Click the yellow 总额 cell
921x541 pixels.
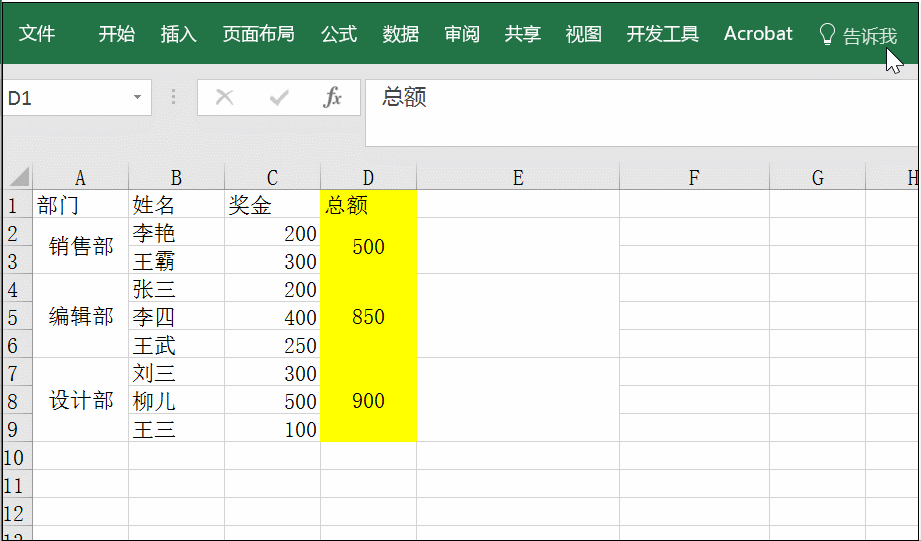coord(368,204)
